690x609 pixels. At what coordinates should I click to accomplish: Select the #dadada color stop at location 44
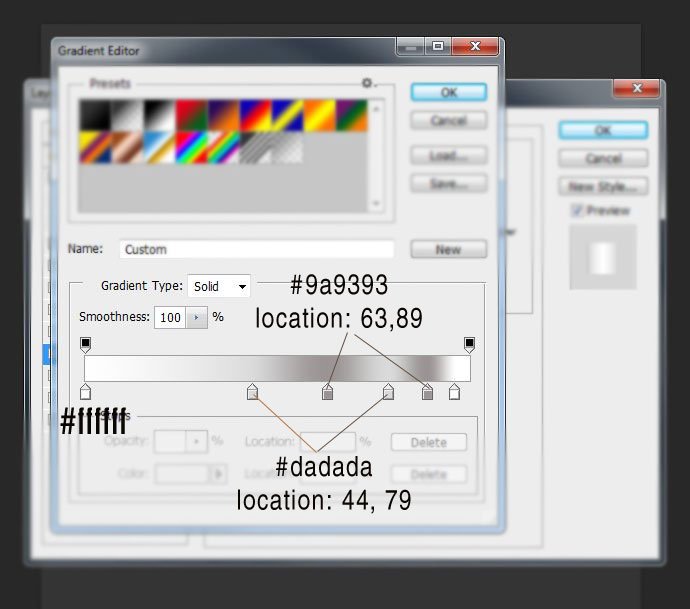pos(252,392)
